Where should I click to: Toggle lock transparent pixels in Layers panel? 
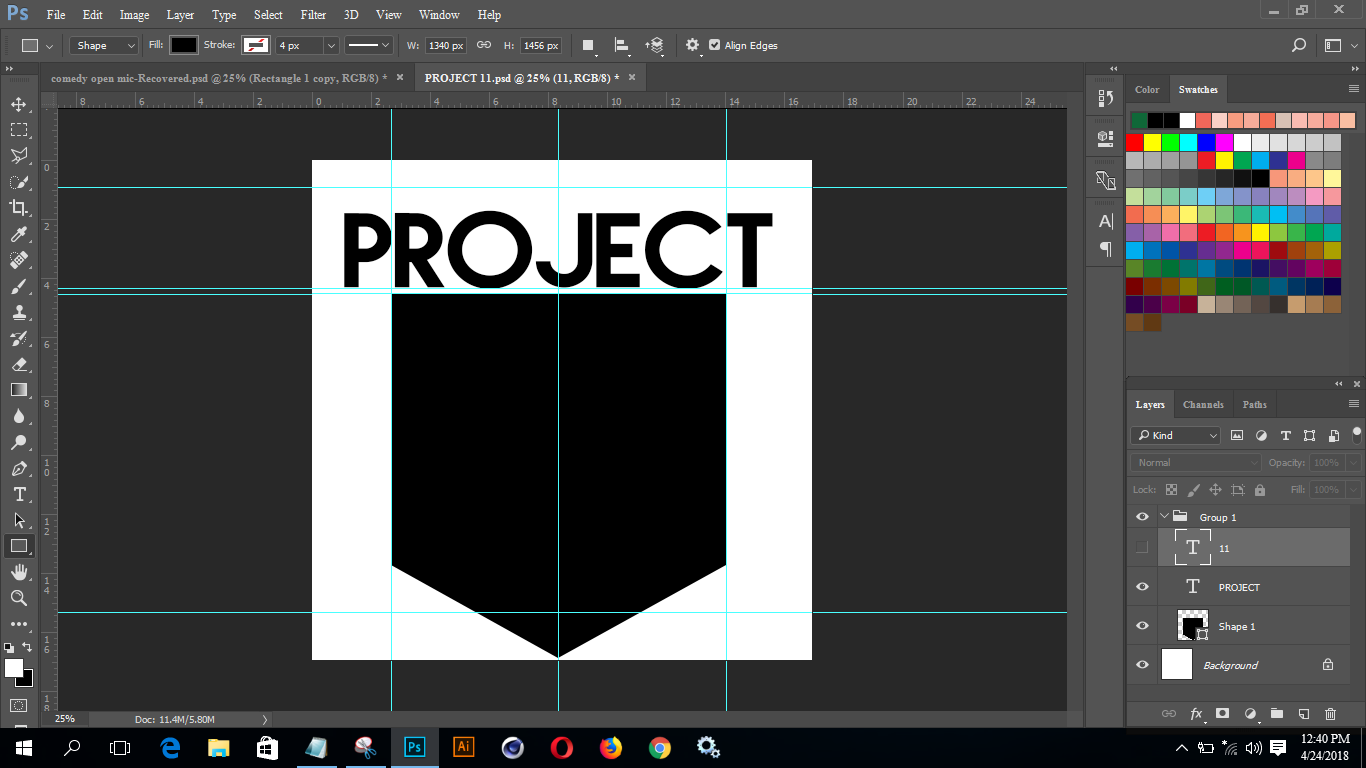(1171, 490)
